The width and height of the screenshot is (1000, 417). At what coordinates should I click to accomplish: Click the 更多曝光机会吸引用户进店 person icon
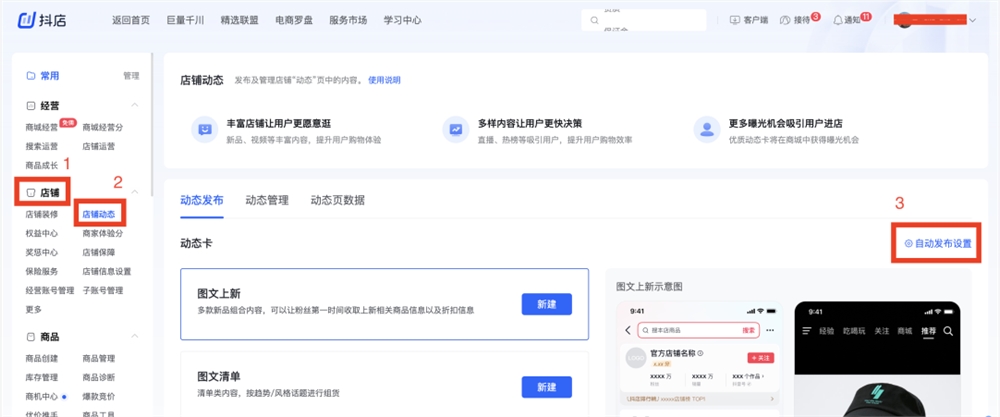click(x=707, y=129)
